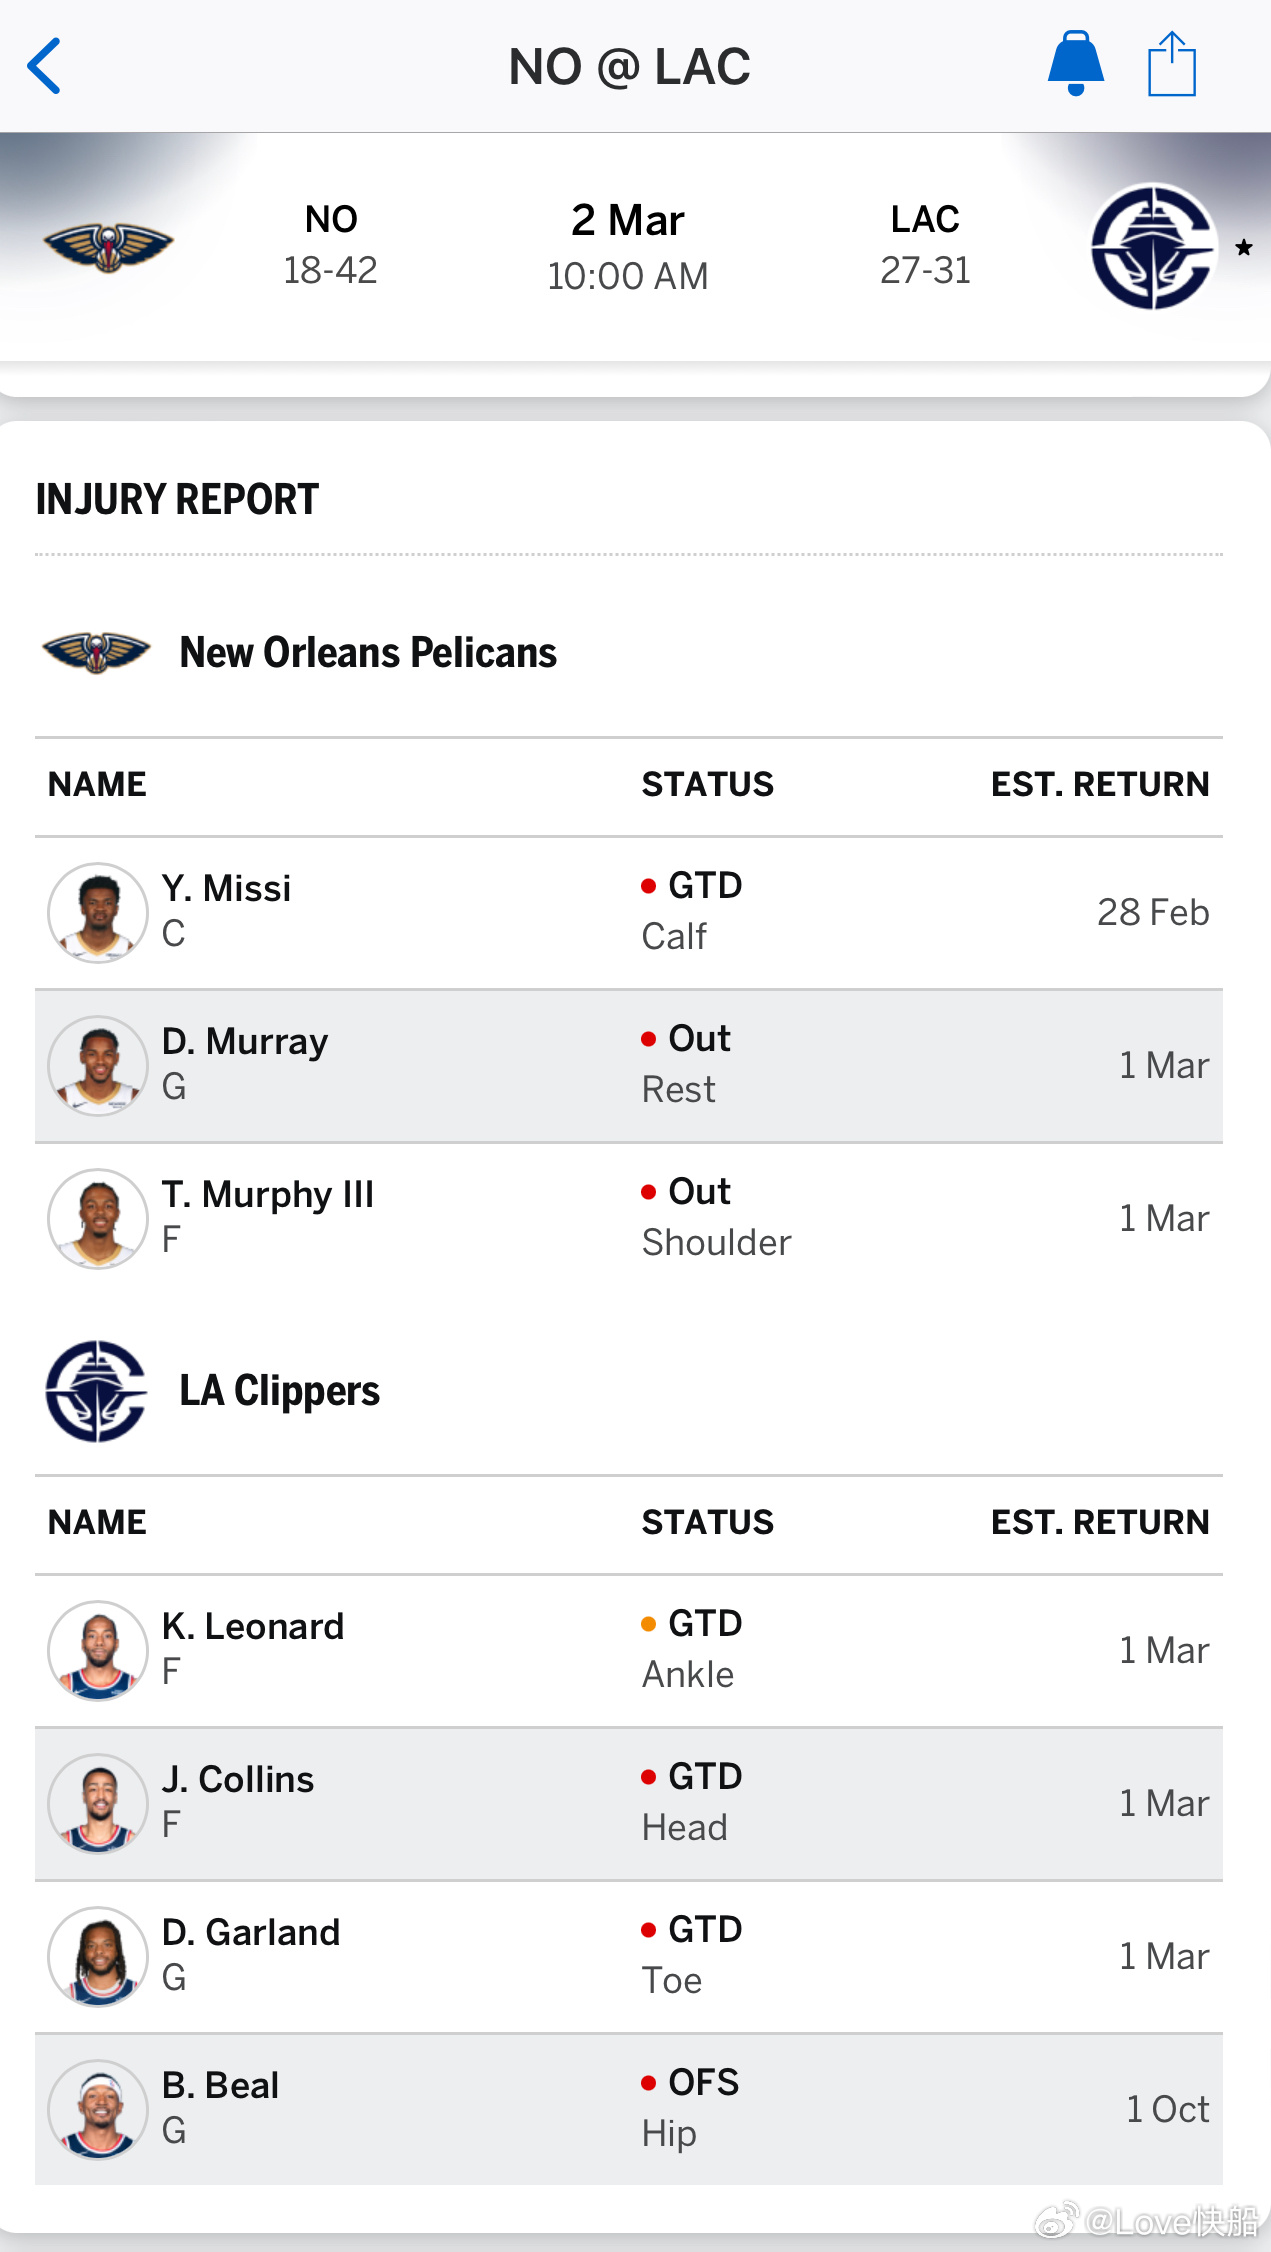Tap the LAC 27-31 team record
Screen dimensions: 1271x2252
(x=925, y=246)
